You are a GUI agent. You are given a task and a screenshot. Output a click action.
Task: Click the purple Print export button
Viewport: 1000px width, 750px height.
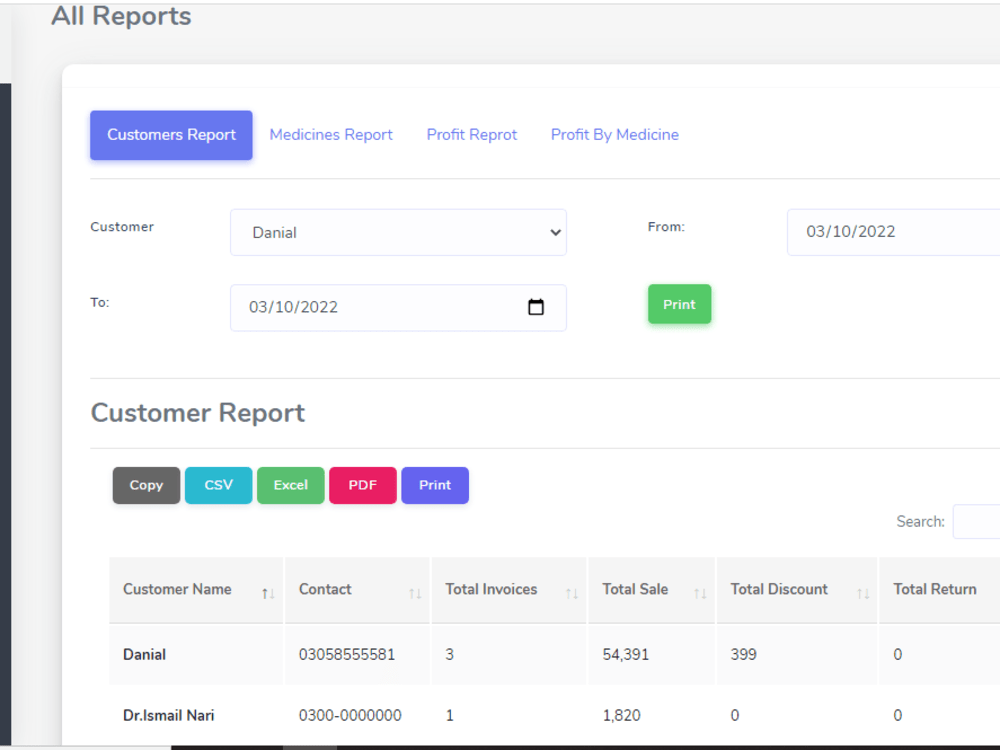click(435, 485)
